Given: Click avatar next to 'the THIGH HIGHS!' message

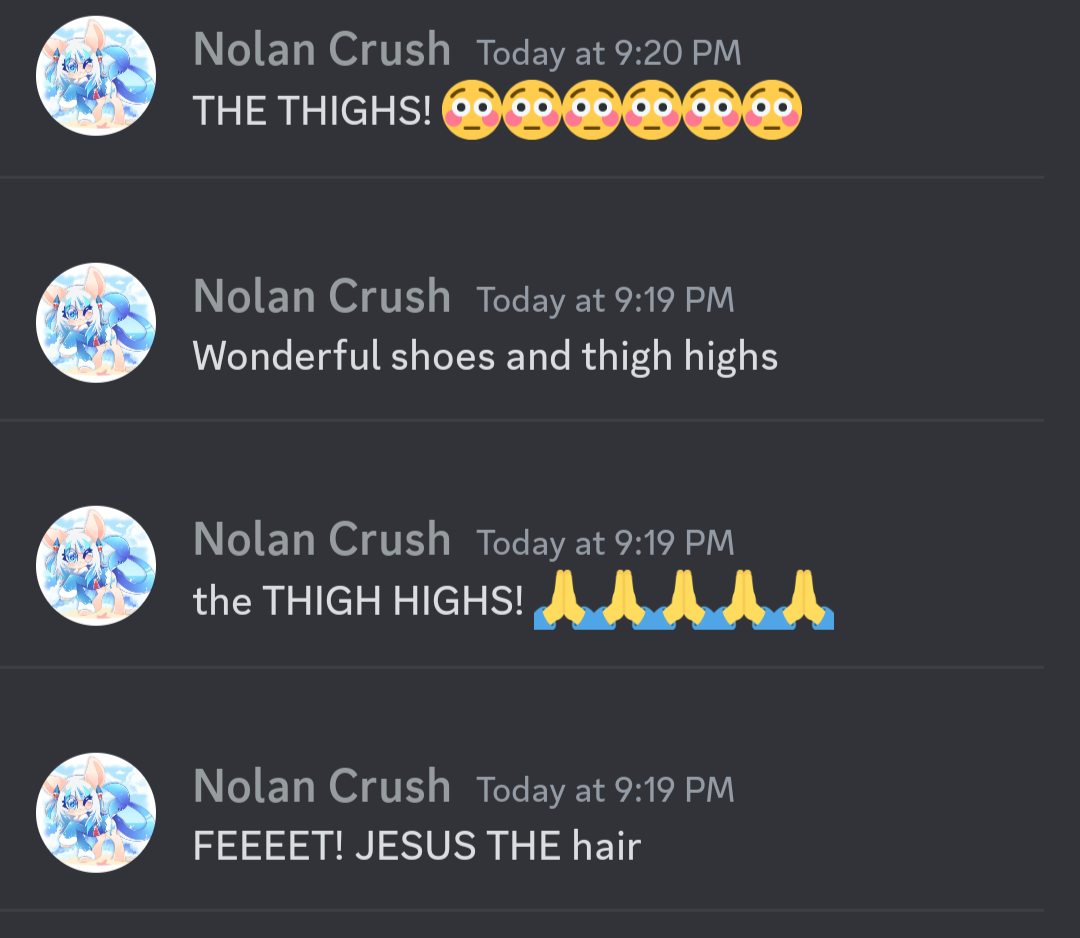Looking at the screenshot, I should coord(96,565).
